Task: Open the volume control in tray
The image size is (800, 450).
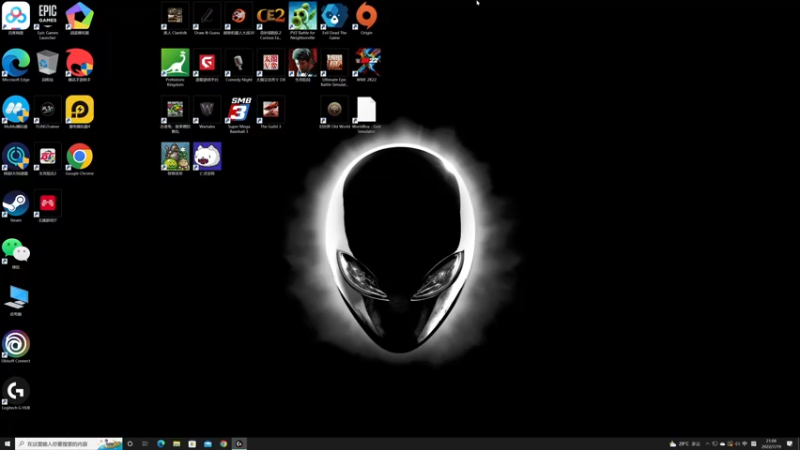Action: click(737, 444)
